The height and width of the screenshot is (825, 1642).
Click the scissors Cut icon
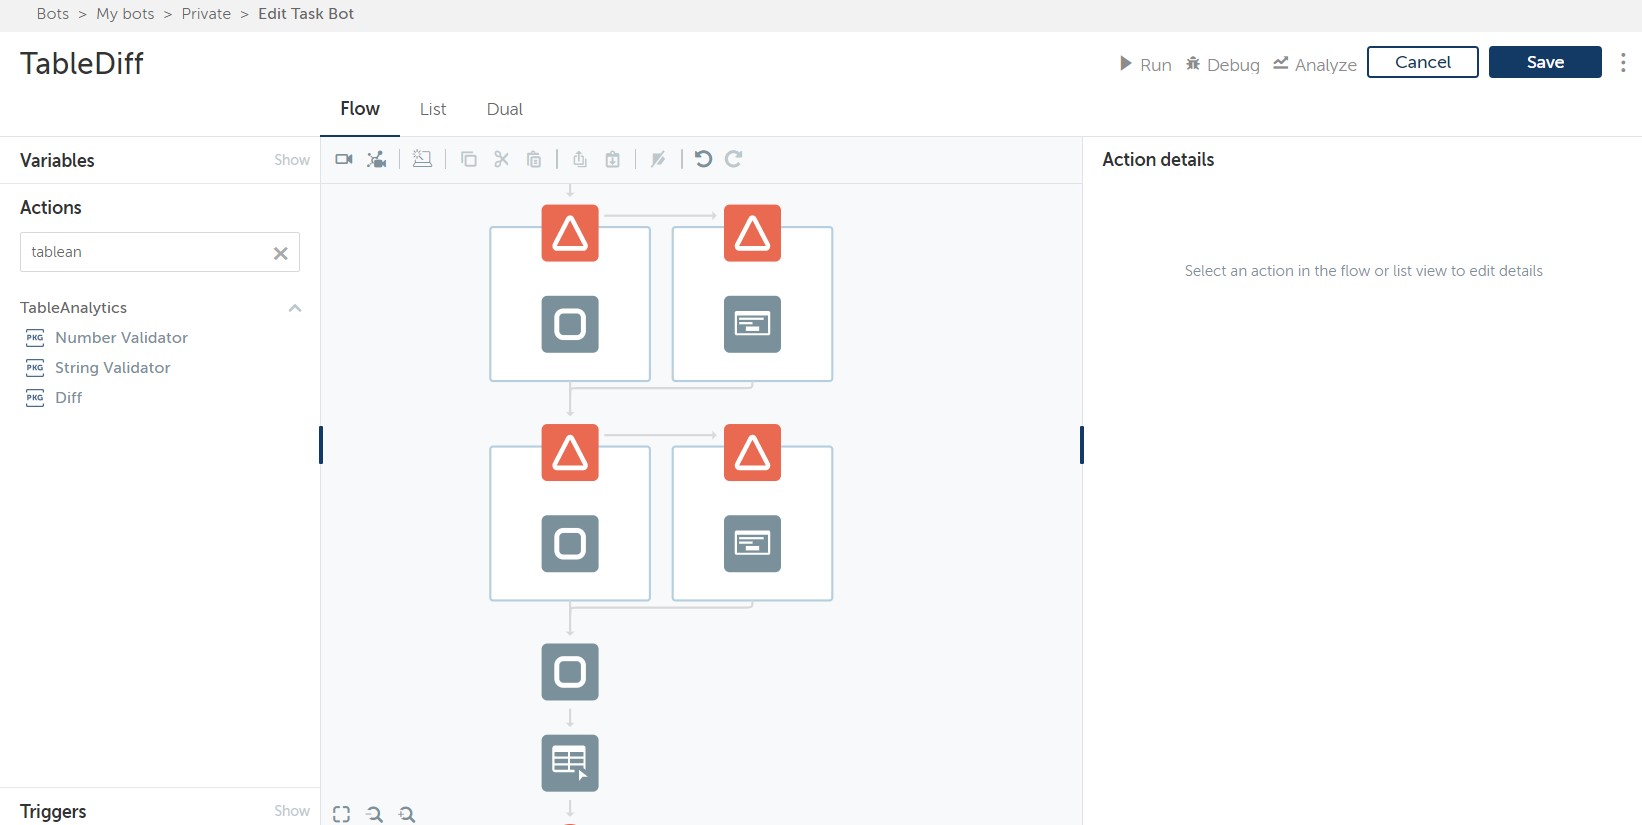pos(502,159)
